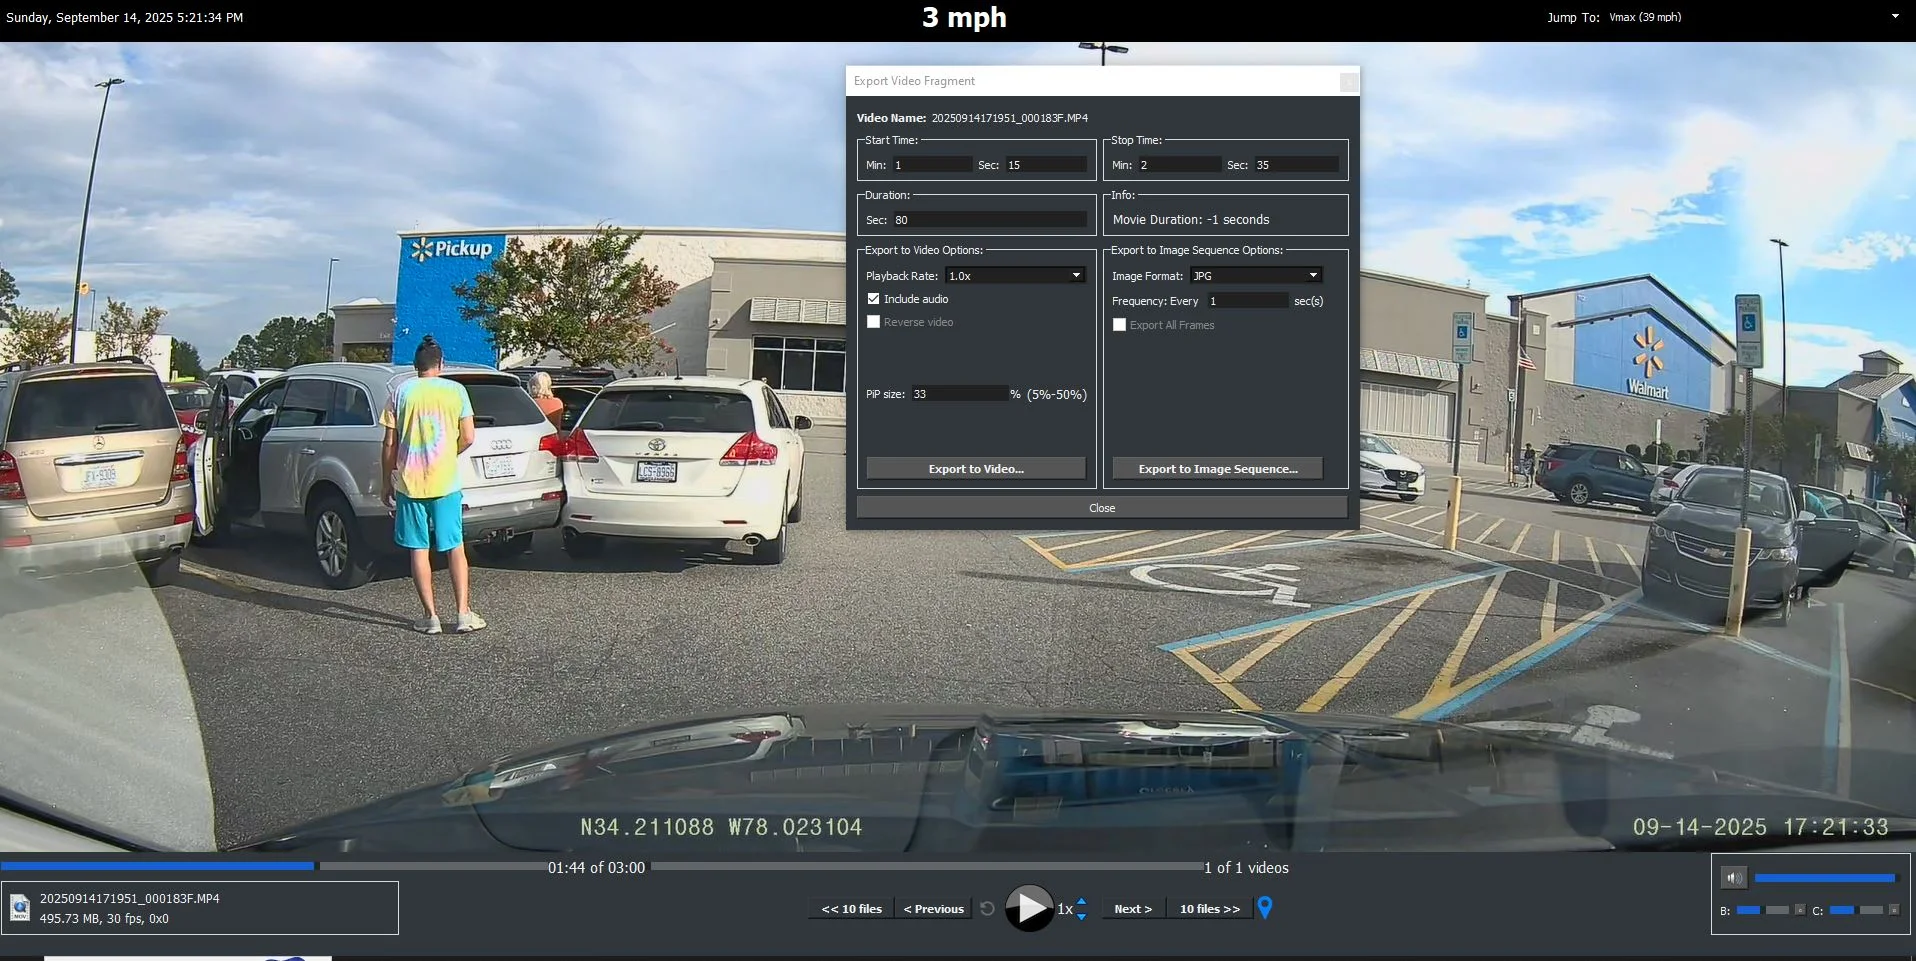Reset brightness with small B button
The width and height of the screenshot is (1916, 961).
1800,910
